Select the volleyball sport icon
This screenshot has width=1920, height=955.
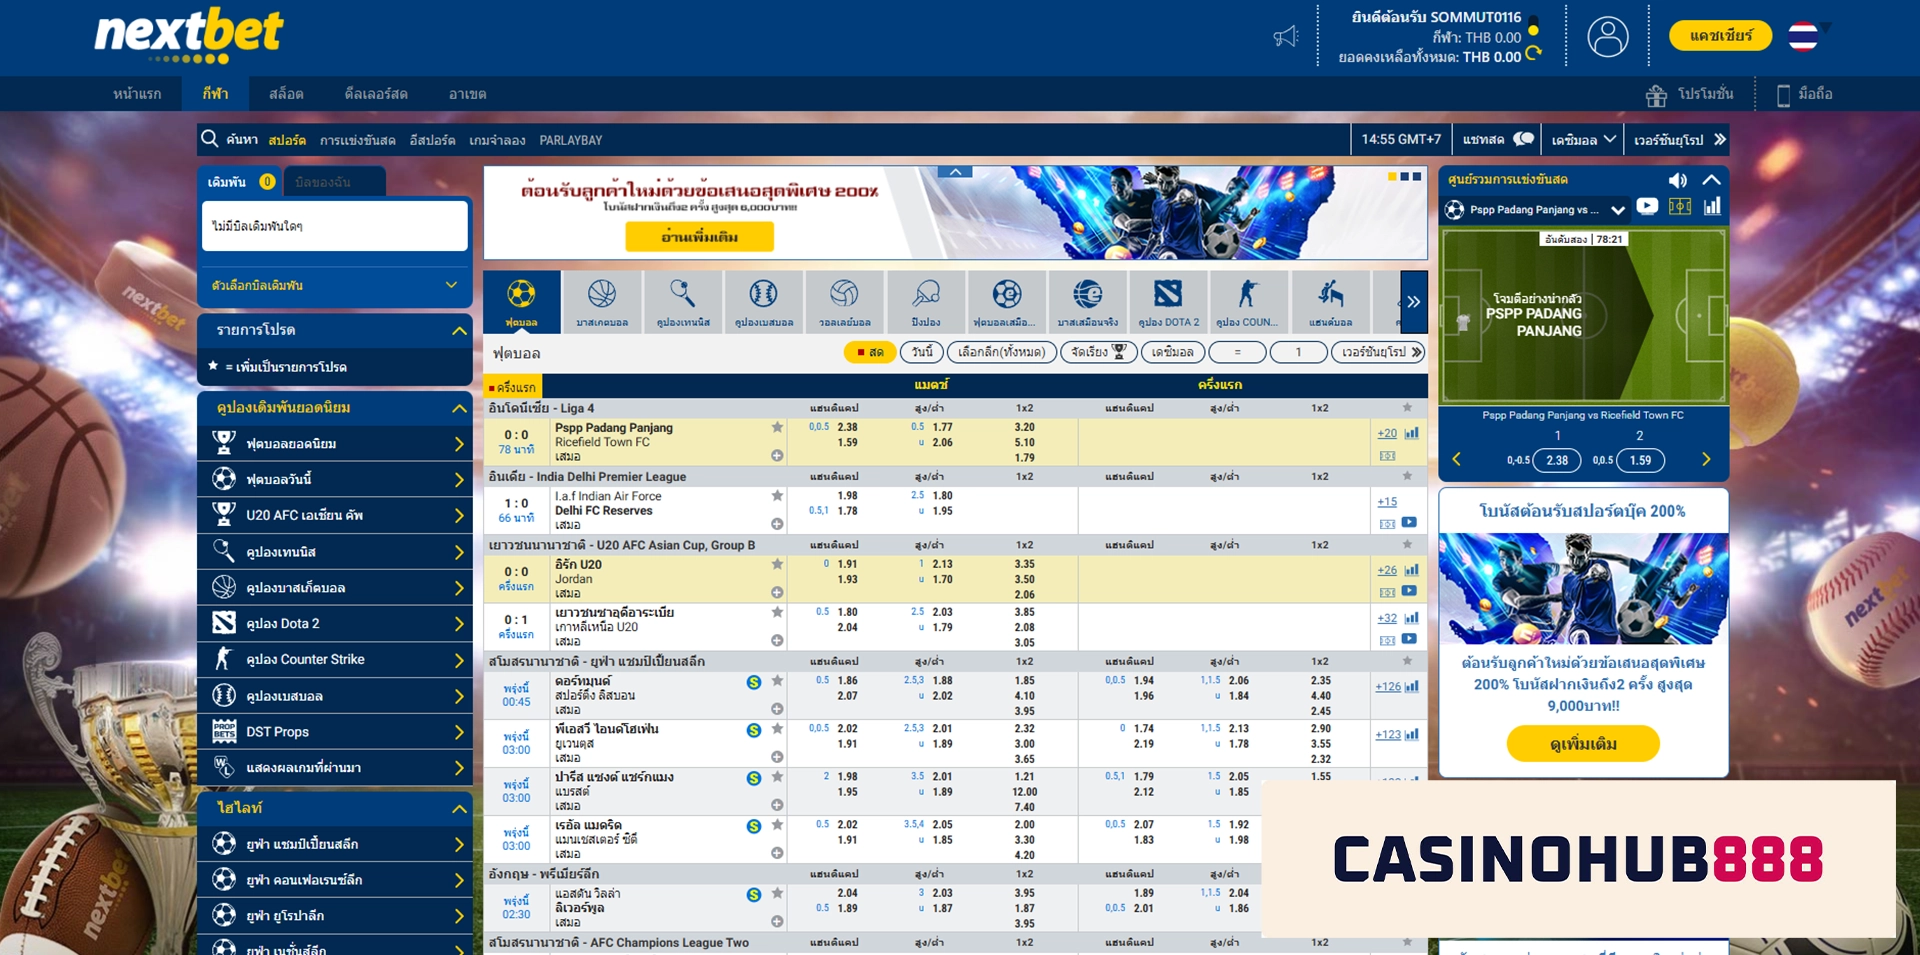[845, 301]
